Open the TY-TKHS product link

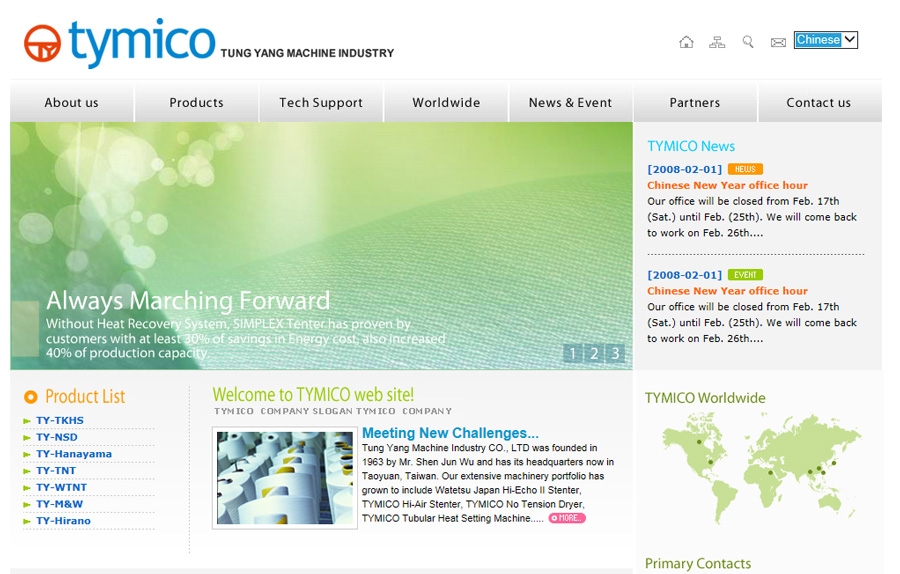tap(60, 421)
